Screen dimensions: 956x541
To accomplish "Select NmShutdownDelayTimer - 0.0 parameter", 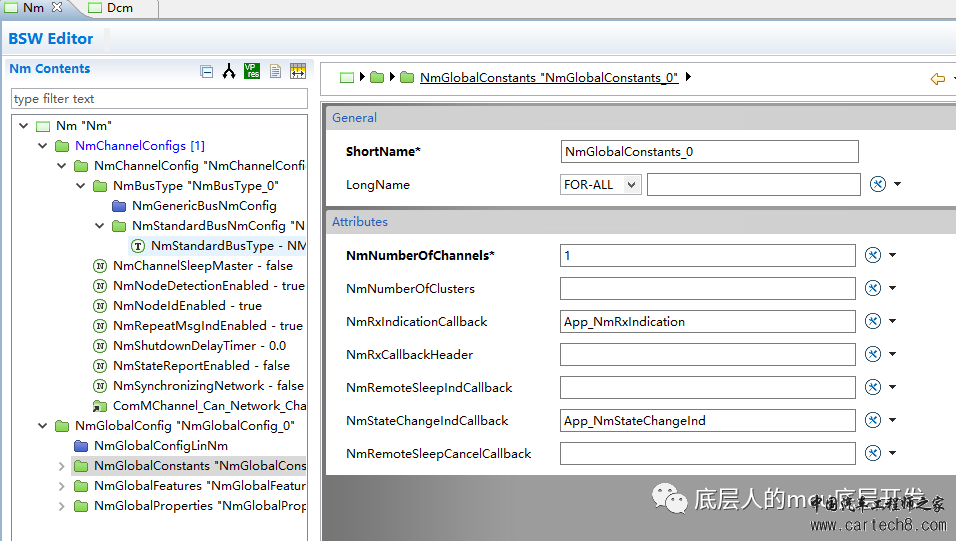I will click(x=199, y=346).
